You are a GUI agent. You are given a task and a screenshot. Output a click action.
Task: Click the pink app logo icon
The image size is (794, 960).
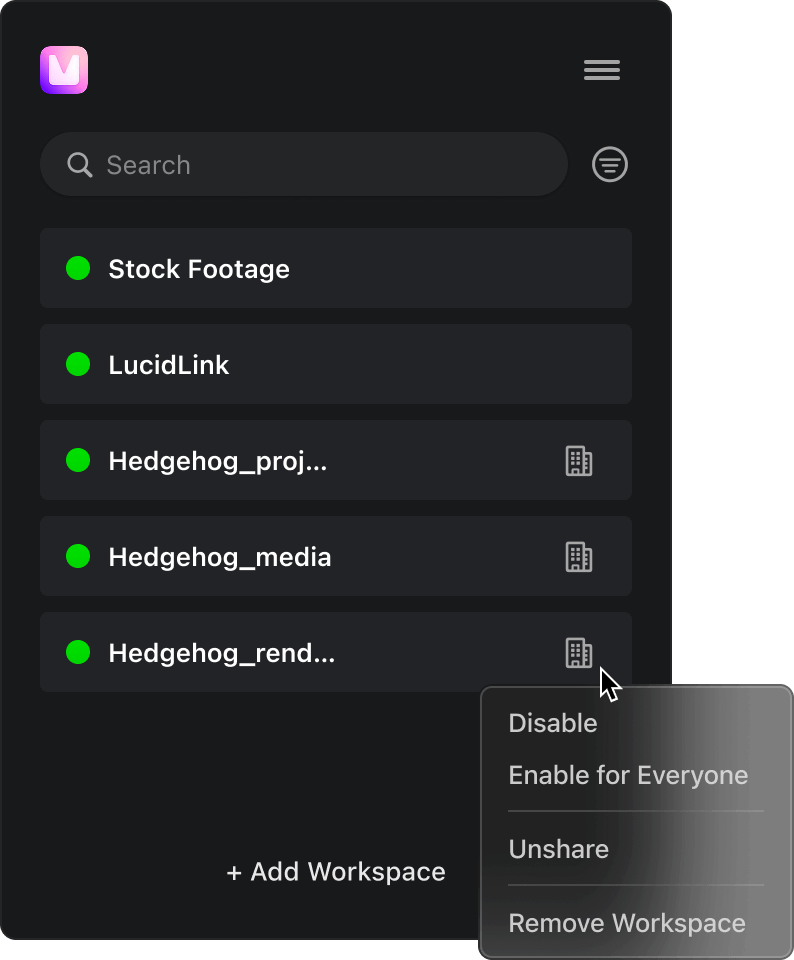click(64, 70)
